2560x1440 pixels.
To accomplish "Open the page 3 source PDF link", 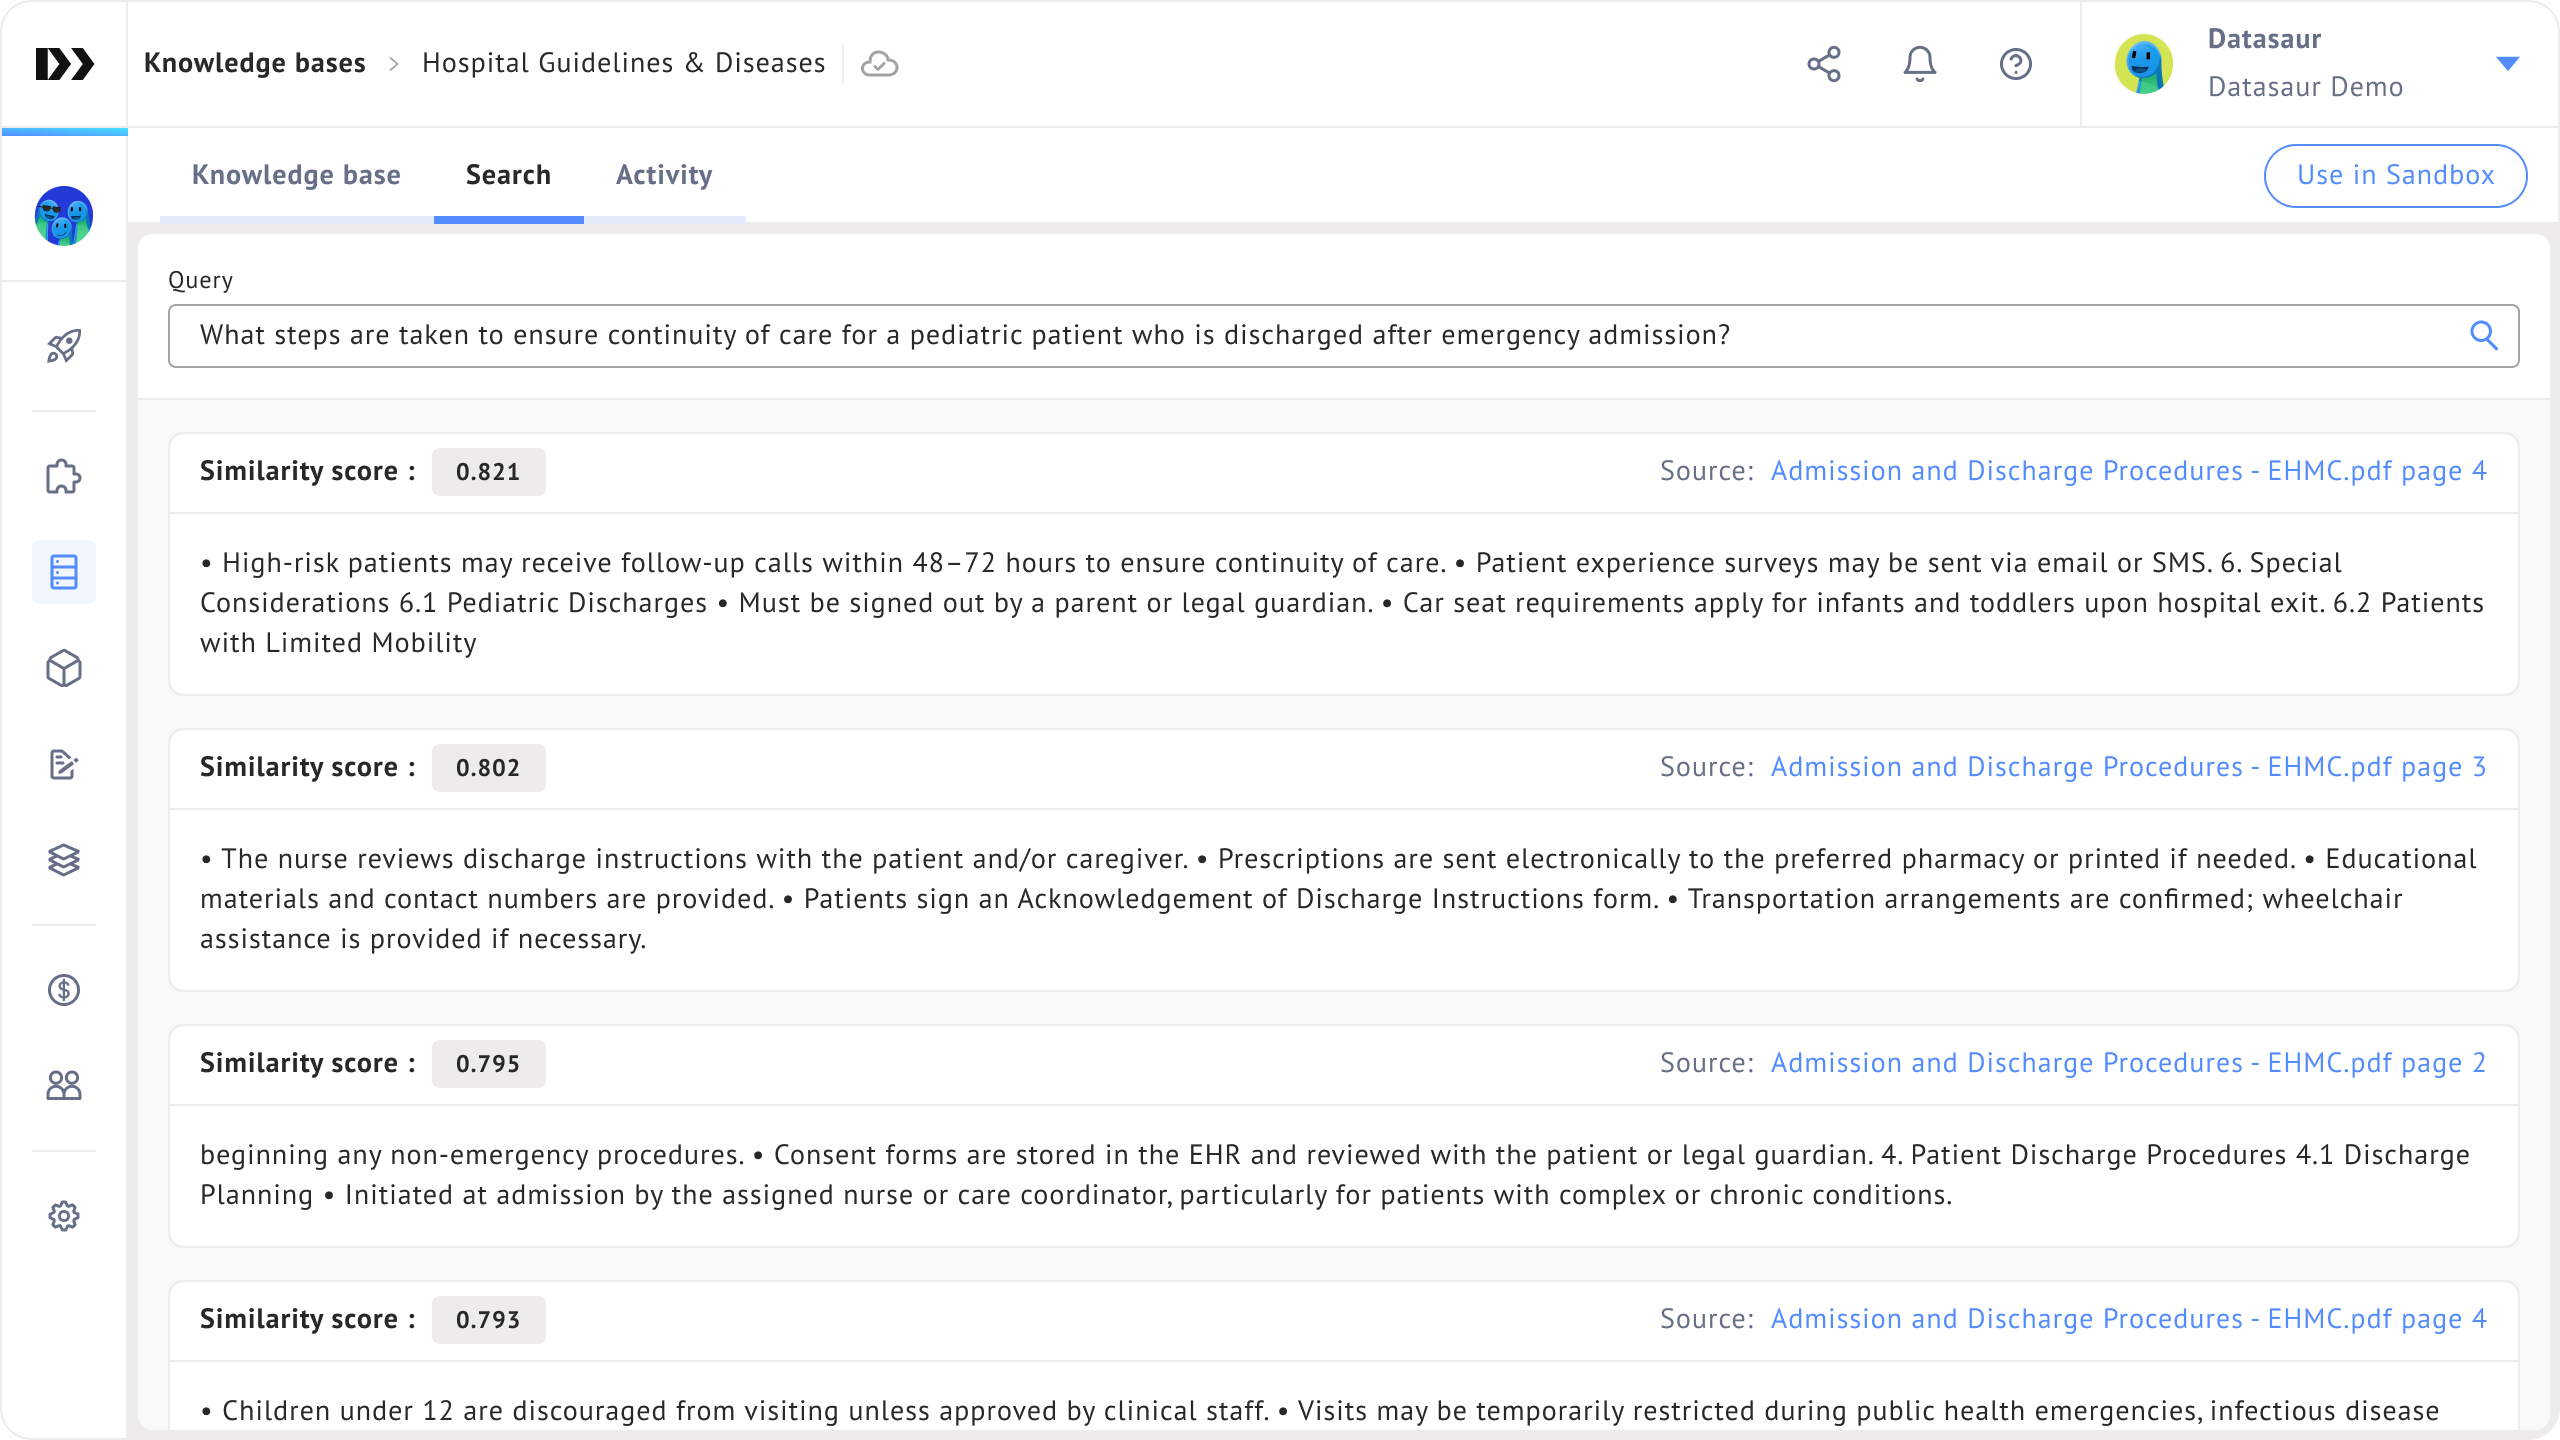I will pyautogui.click(x=2128, y=767).
